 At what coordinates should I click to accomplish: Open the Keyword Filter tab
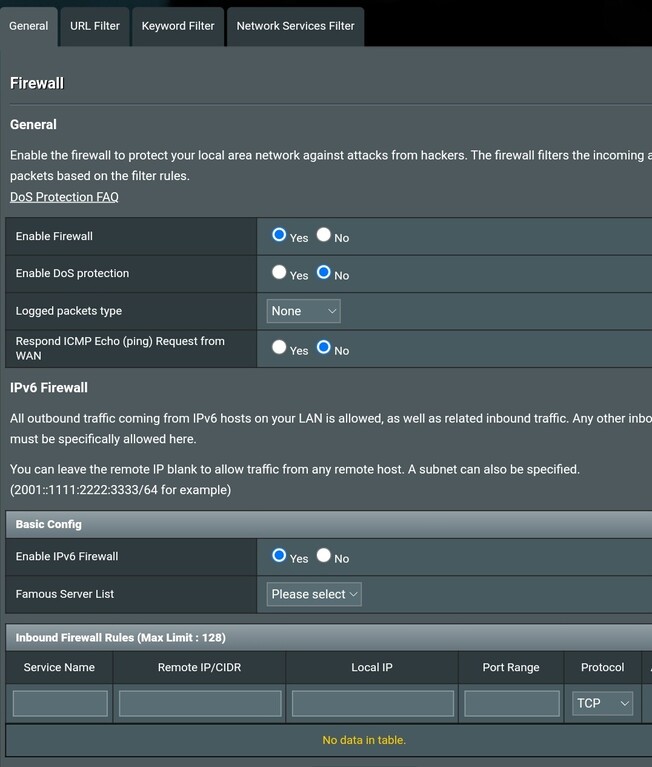tap(178, 26)
